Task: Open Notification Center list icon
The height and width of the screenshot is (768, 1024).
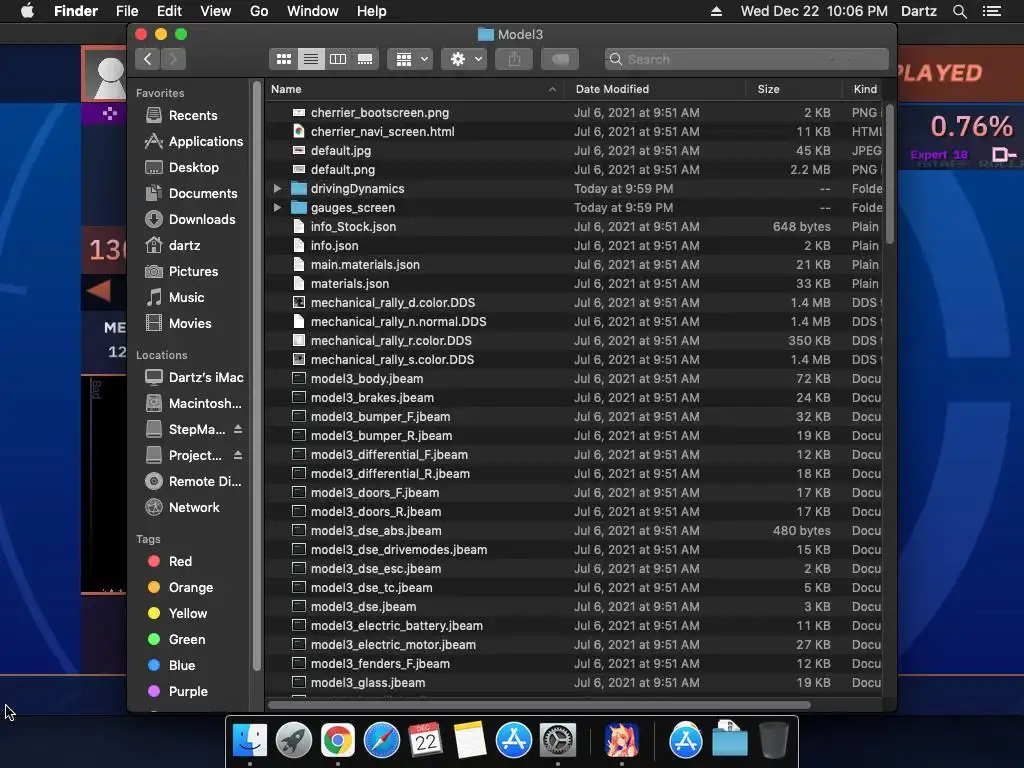Action: 992,11
